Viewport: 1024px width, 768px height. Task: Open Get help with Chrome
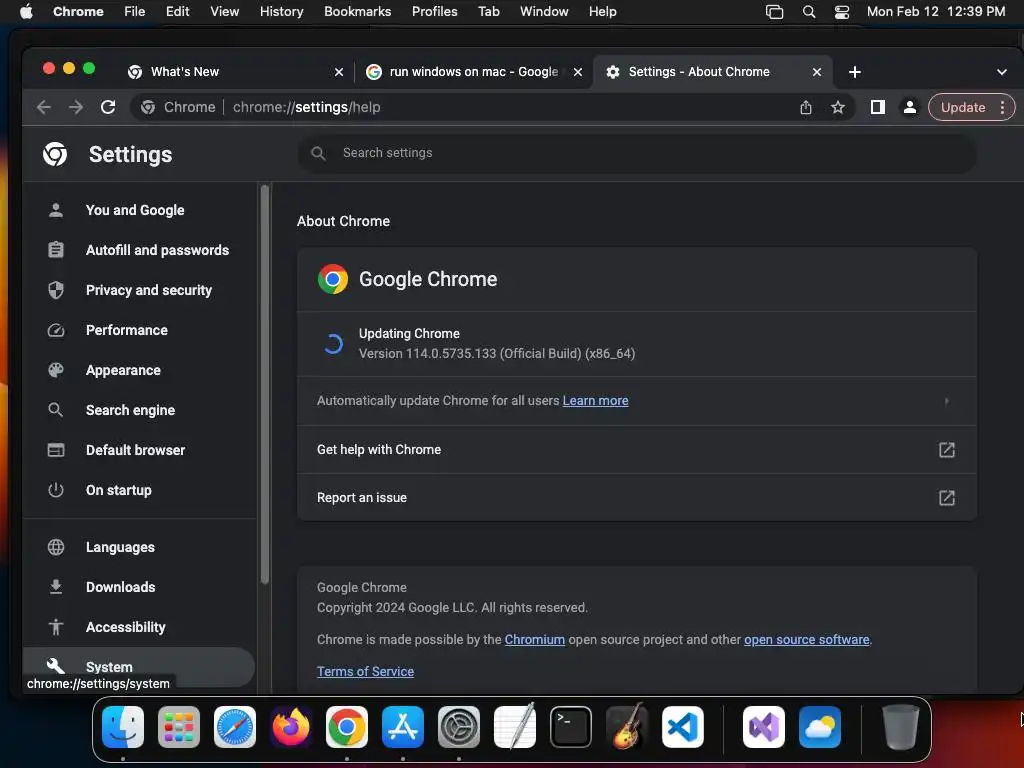637,449
